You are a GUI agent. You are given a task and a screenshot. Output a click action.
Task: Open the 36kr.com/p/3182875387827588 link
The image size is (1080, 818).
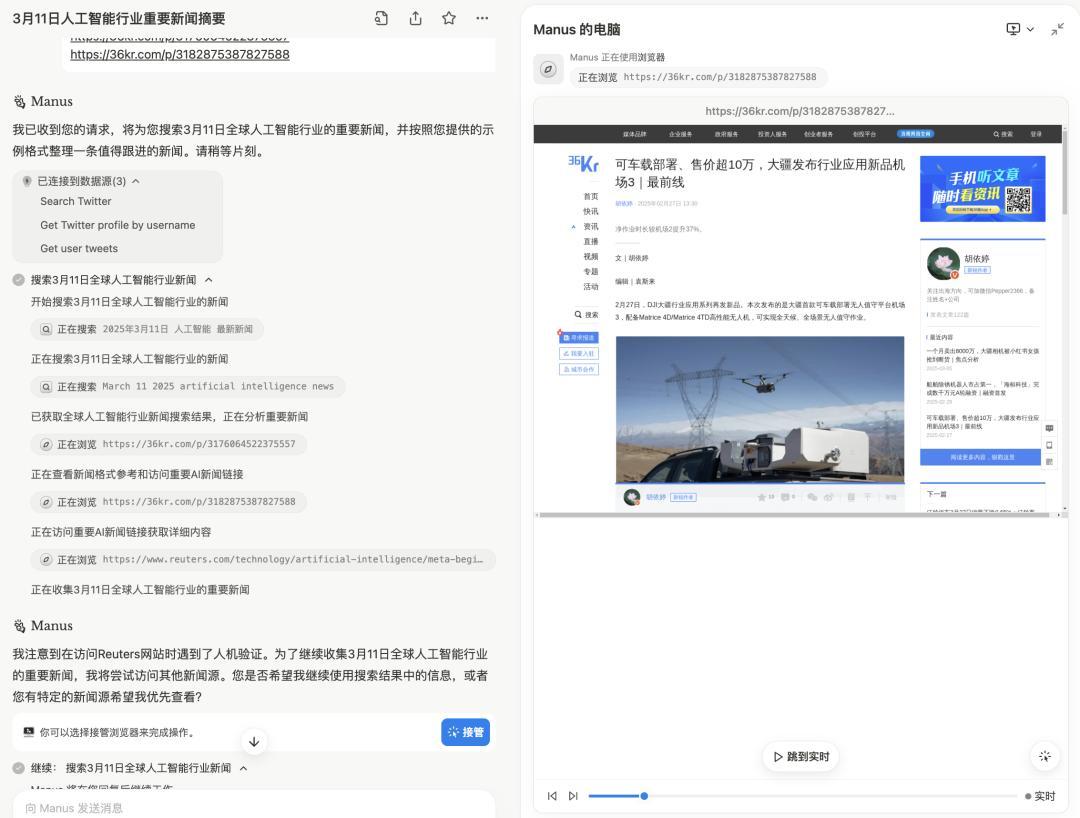(x=180, y=54)
